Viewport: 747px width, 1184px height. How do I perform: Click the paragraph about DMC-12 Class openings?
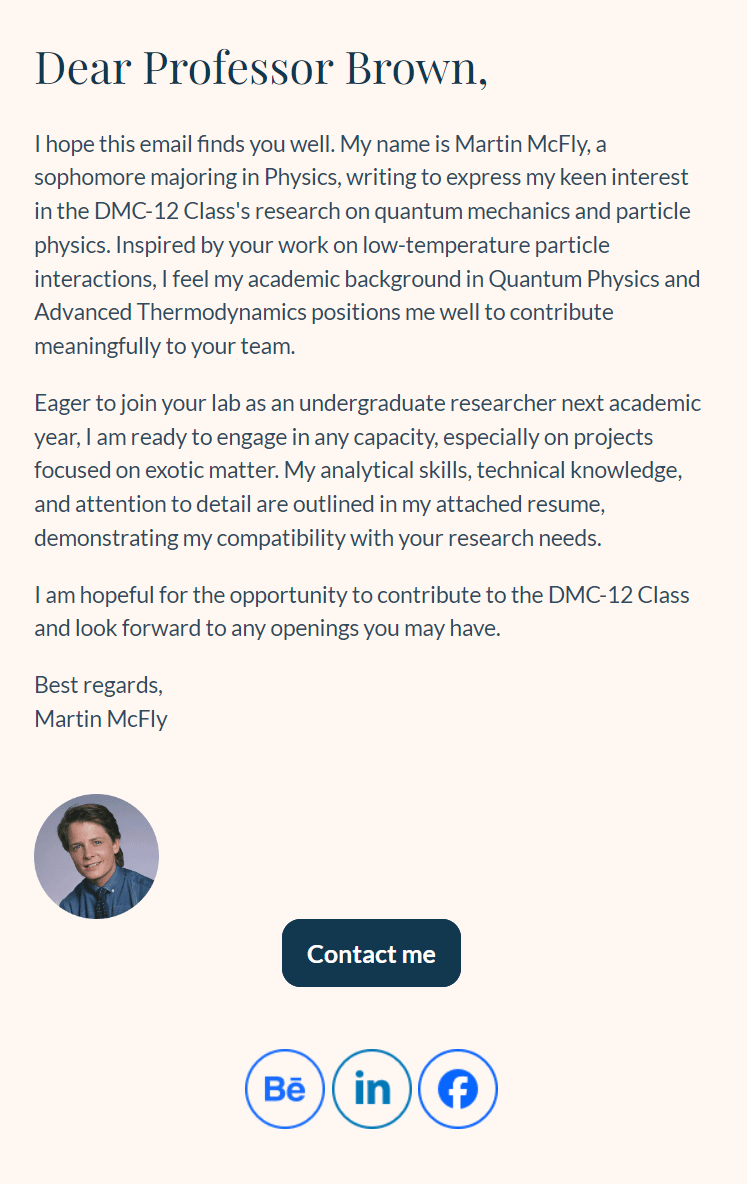(x=360, y=610)
